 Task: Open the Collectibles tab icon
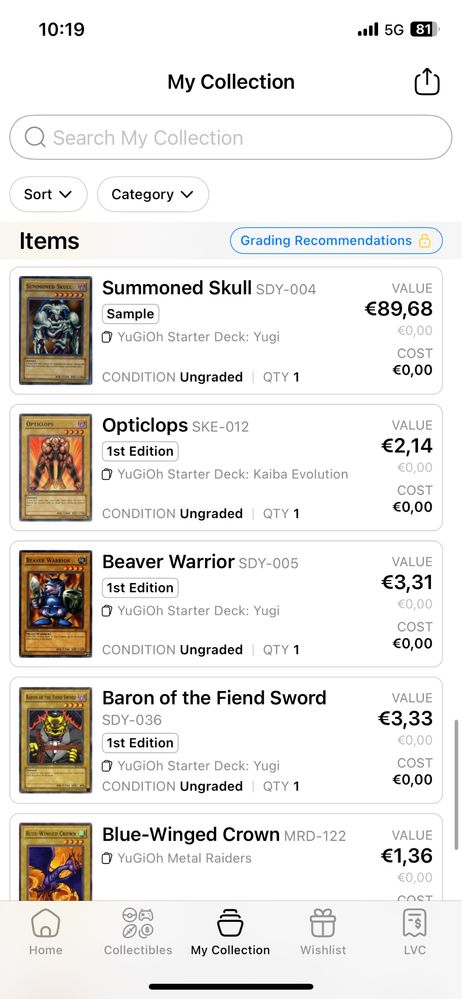pyautogui.click(x=138, y=923)
